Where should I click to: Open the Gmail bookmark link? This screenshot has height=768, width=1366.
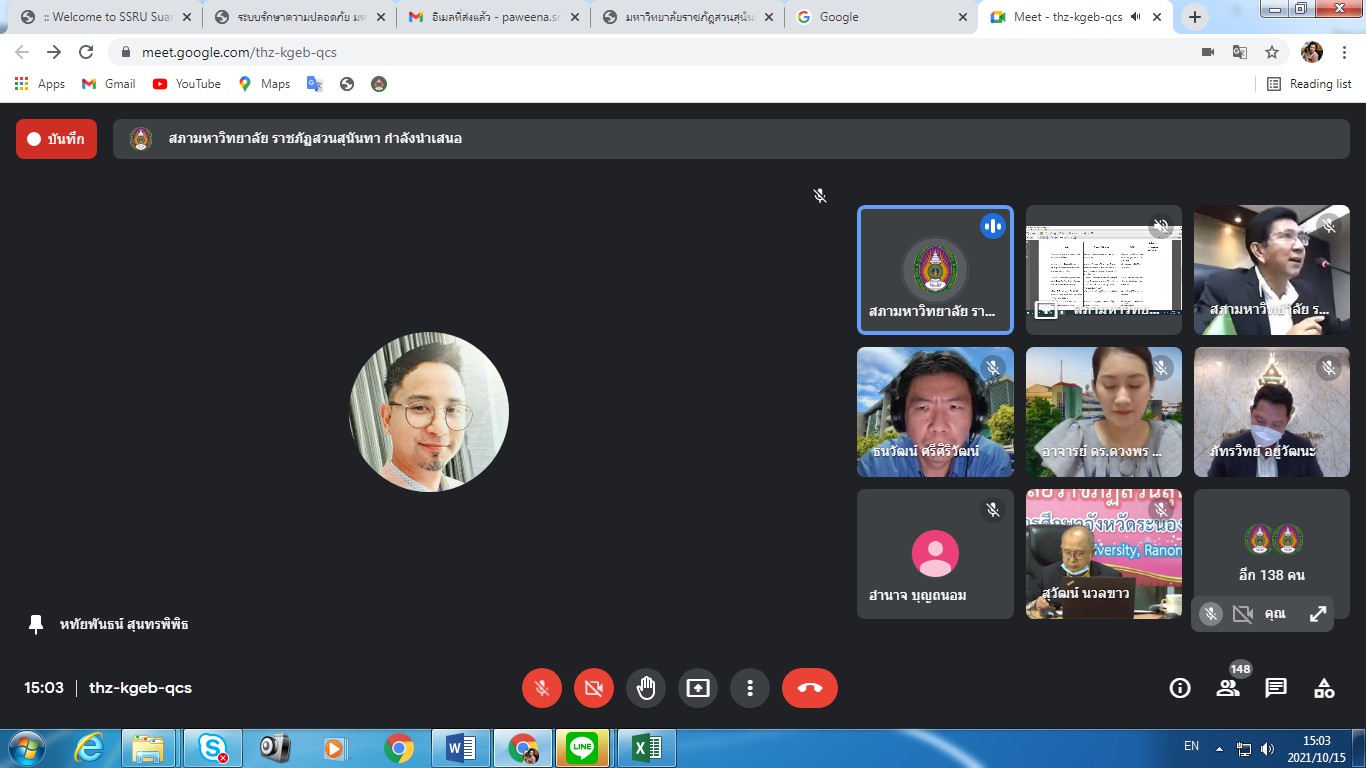(109, 84)
